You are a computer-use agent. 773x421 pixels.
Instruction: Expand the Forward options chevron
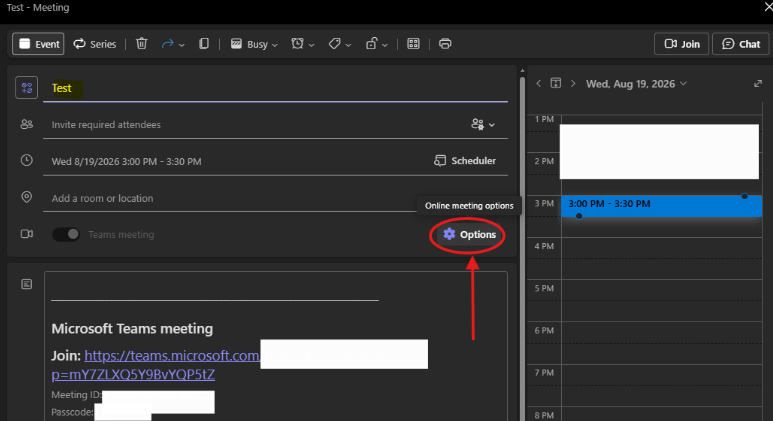(182, 45)
